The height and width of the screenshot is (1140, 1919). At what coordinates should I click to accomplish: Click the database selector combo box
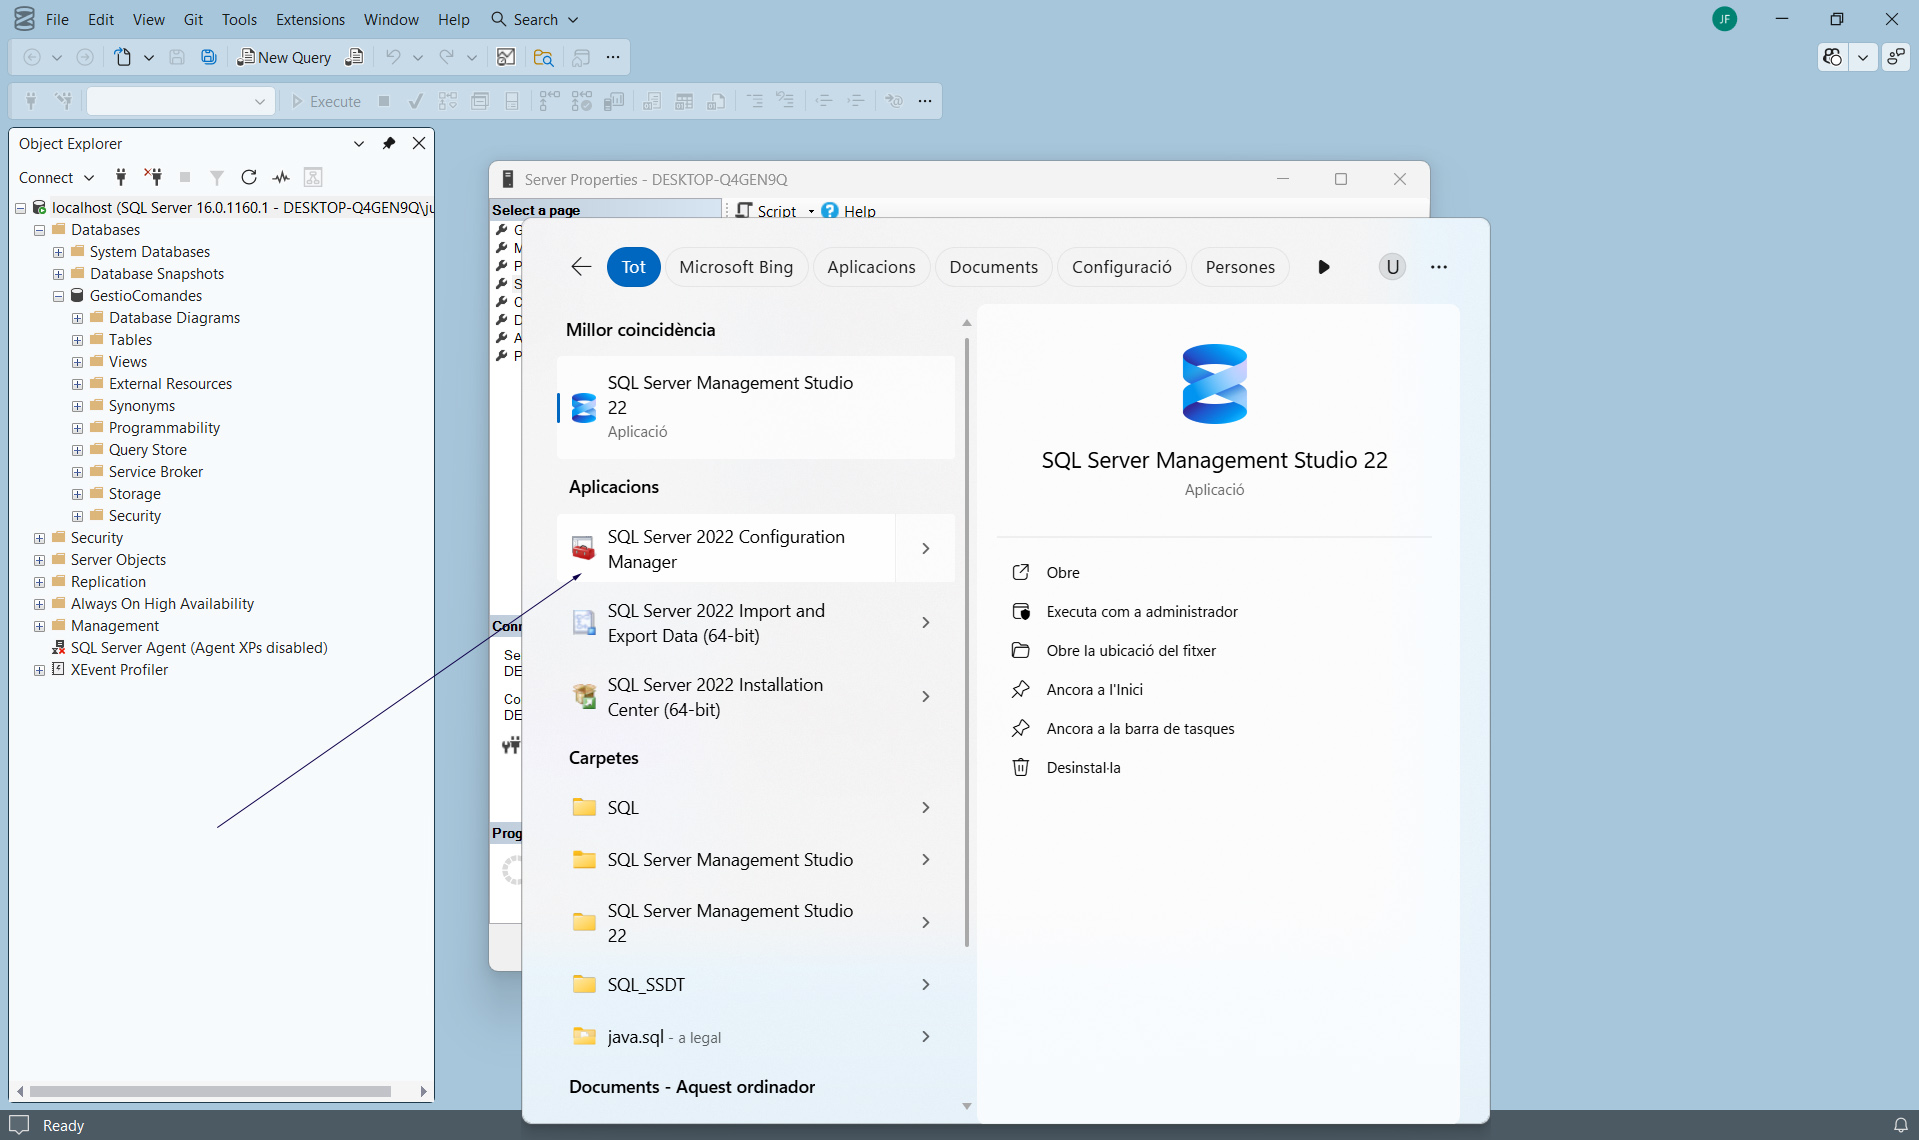tap(180, 101)
